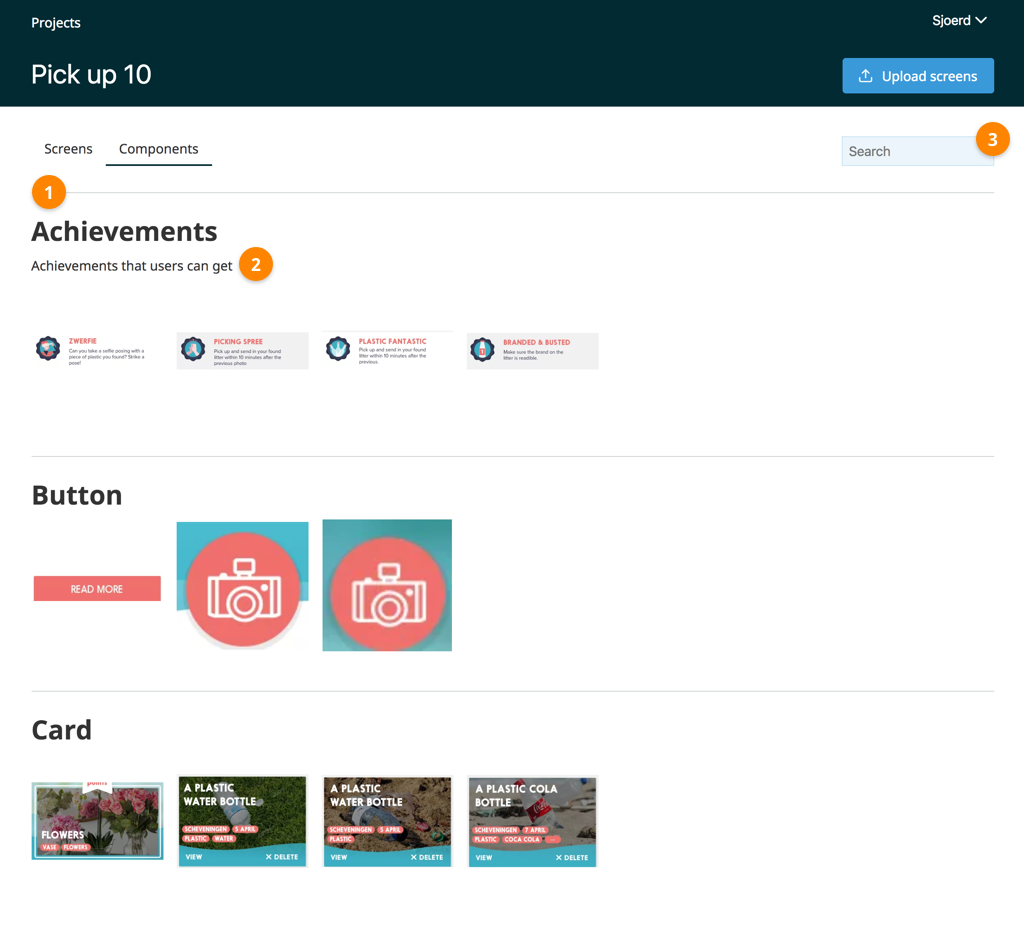
Task: Focus the Search input field
Action: pos(908,152)
